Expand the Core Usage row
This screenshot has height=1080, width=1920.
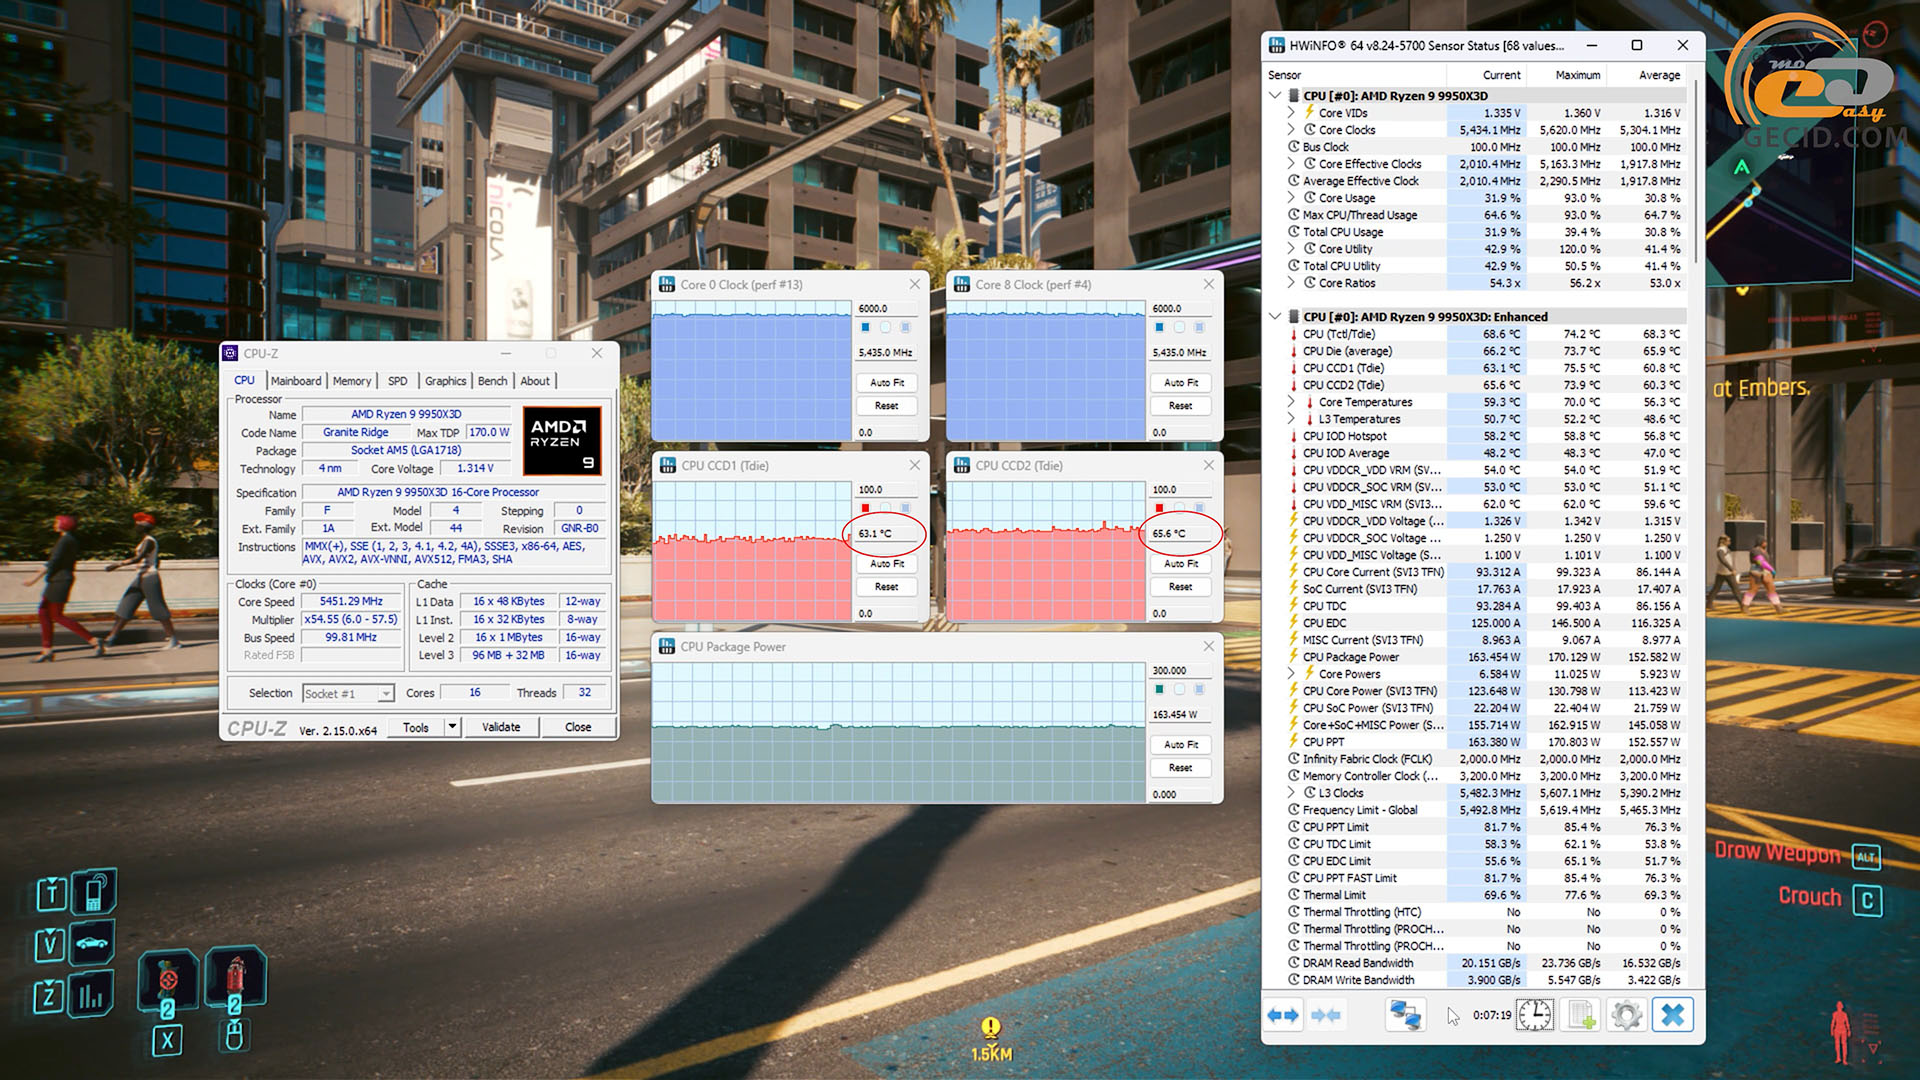click(1291, 198)
